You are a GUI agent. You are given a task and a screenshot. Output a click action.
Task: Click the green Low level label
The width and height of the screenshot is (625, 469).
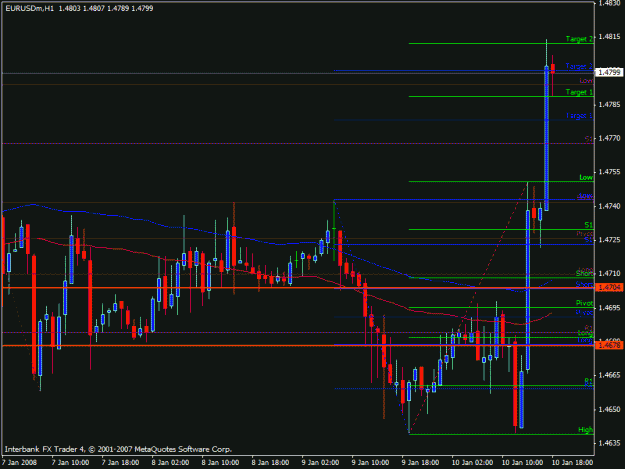click(586, 177)
